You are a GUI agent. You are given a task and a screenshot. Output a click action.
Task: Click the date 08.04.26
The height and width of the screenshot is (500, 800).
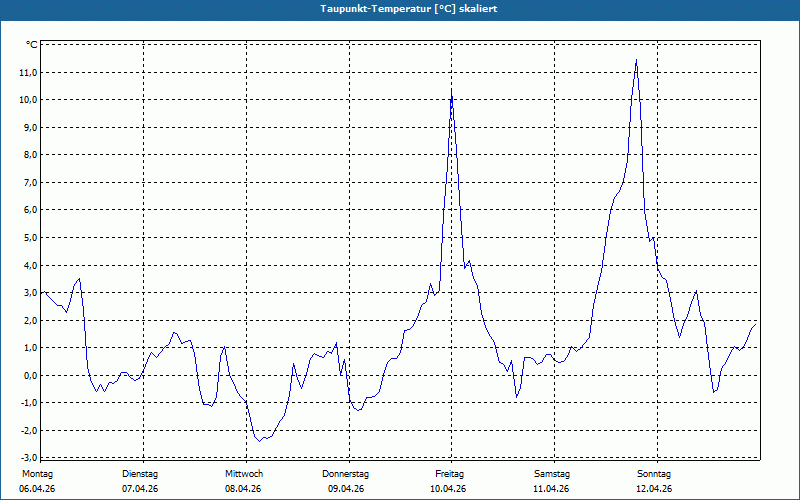point(243,489)
